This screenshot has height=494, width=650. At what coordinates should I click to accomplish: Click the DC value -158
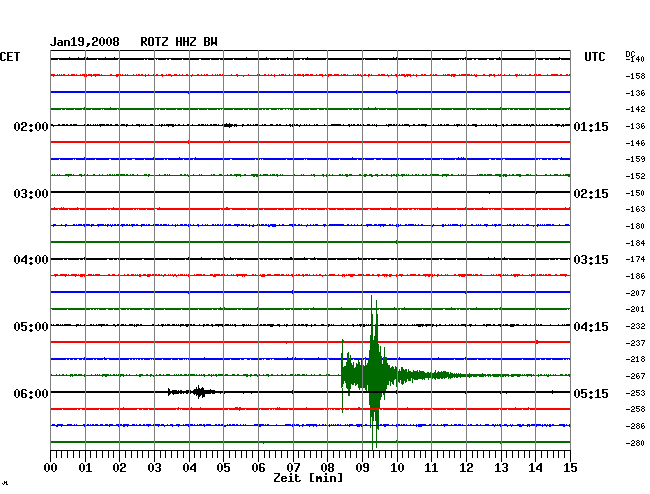click(635, 76)
